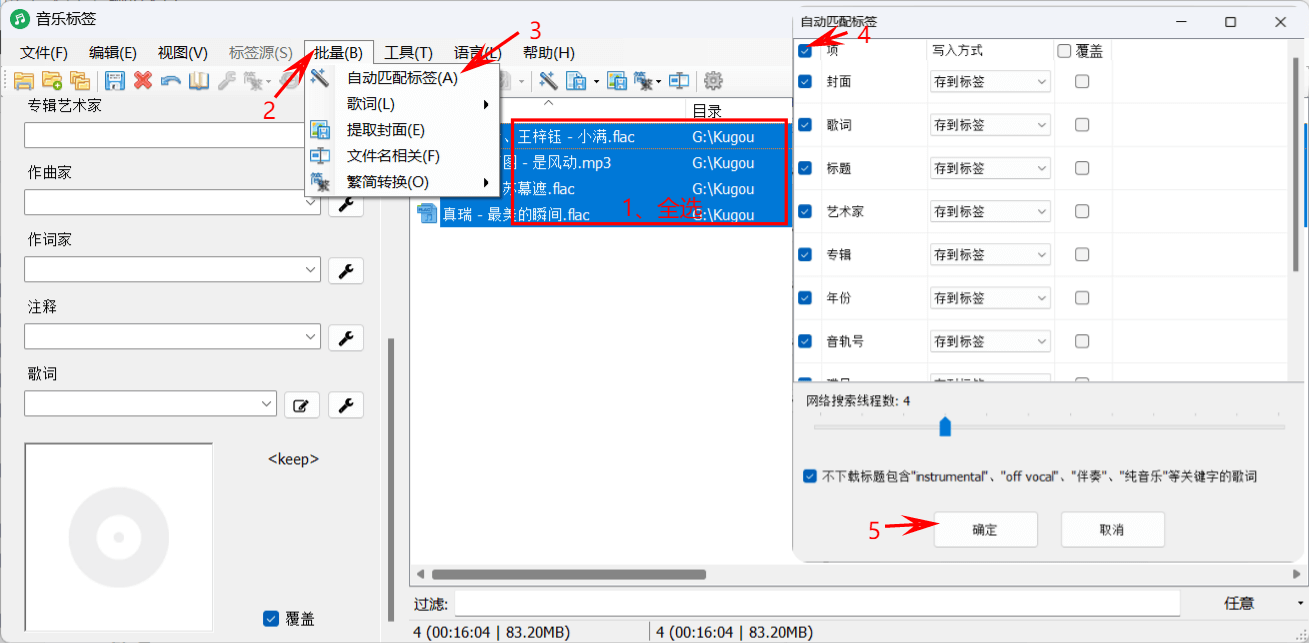Expand the 作词家 combo box
This screenshot has height=643, width=1309.
[309, 270]
